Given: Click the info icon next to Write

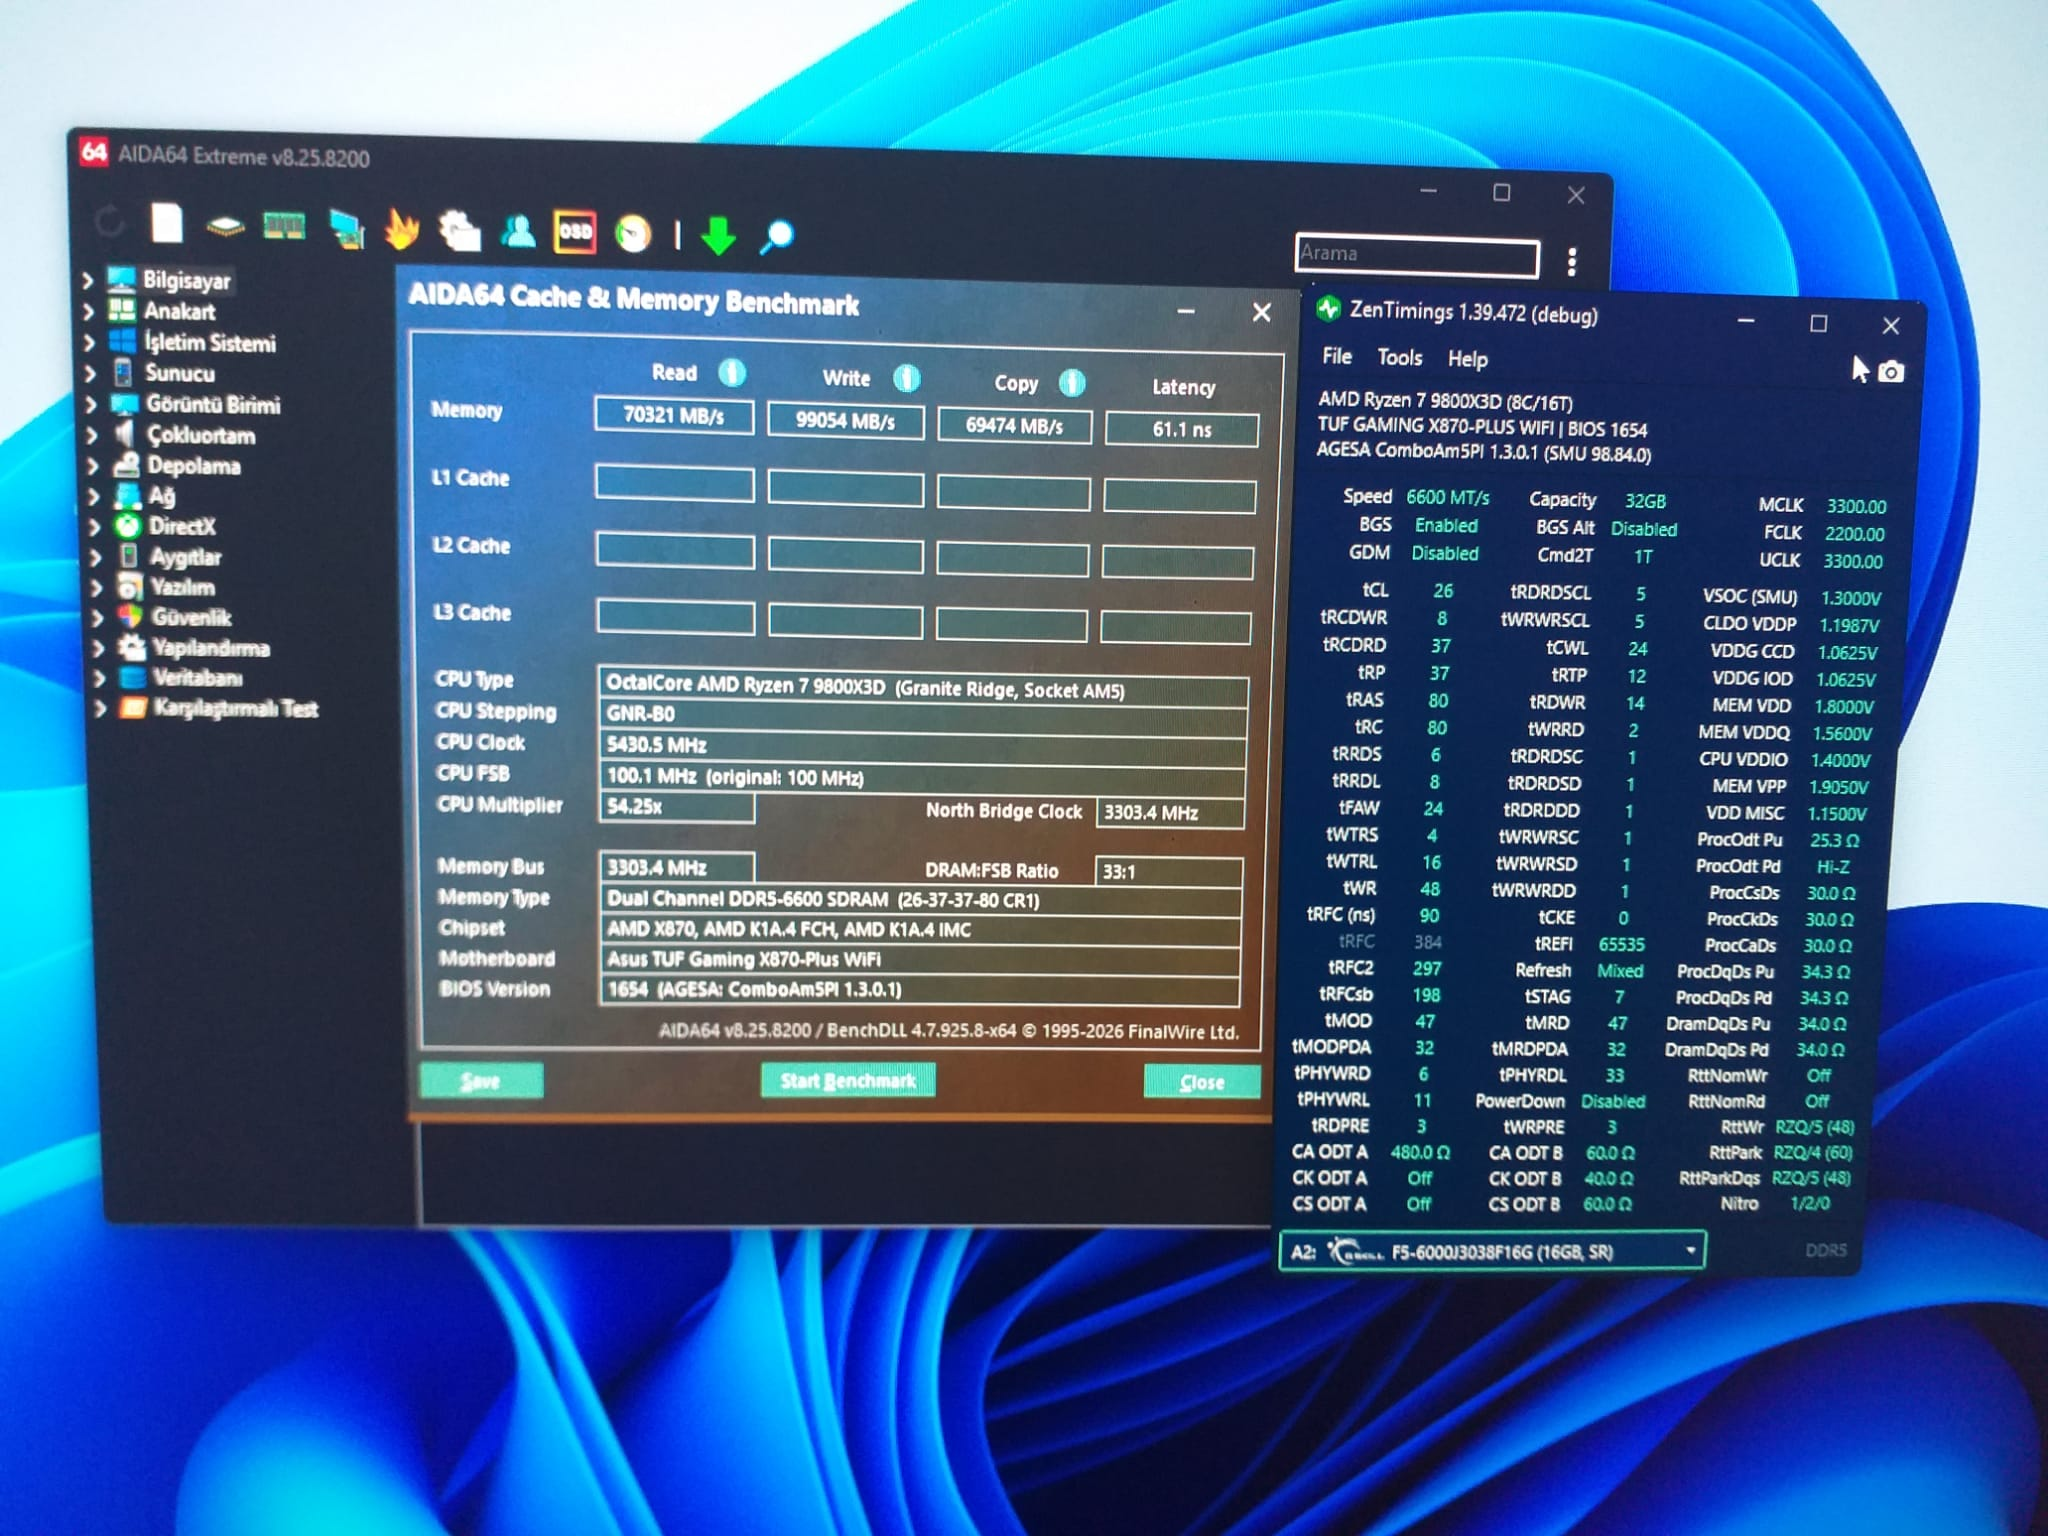Looking at the screenshot, I should pyautogui.click(x=907, y=378).
